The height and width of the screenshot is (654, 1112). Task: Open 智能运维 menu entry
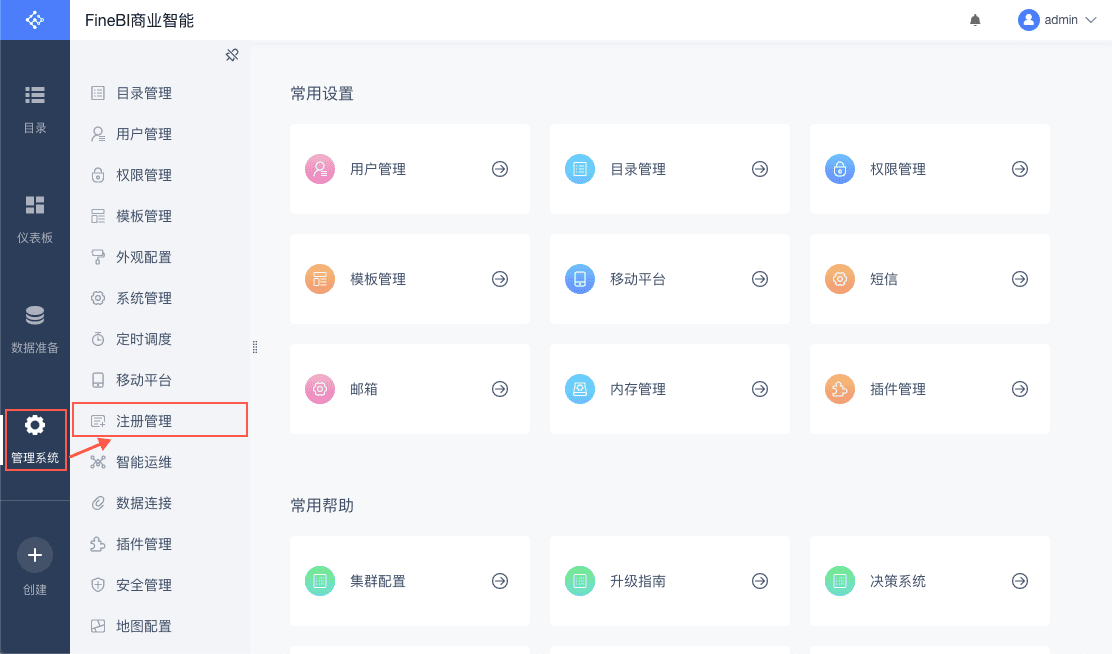point(144,462)
